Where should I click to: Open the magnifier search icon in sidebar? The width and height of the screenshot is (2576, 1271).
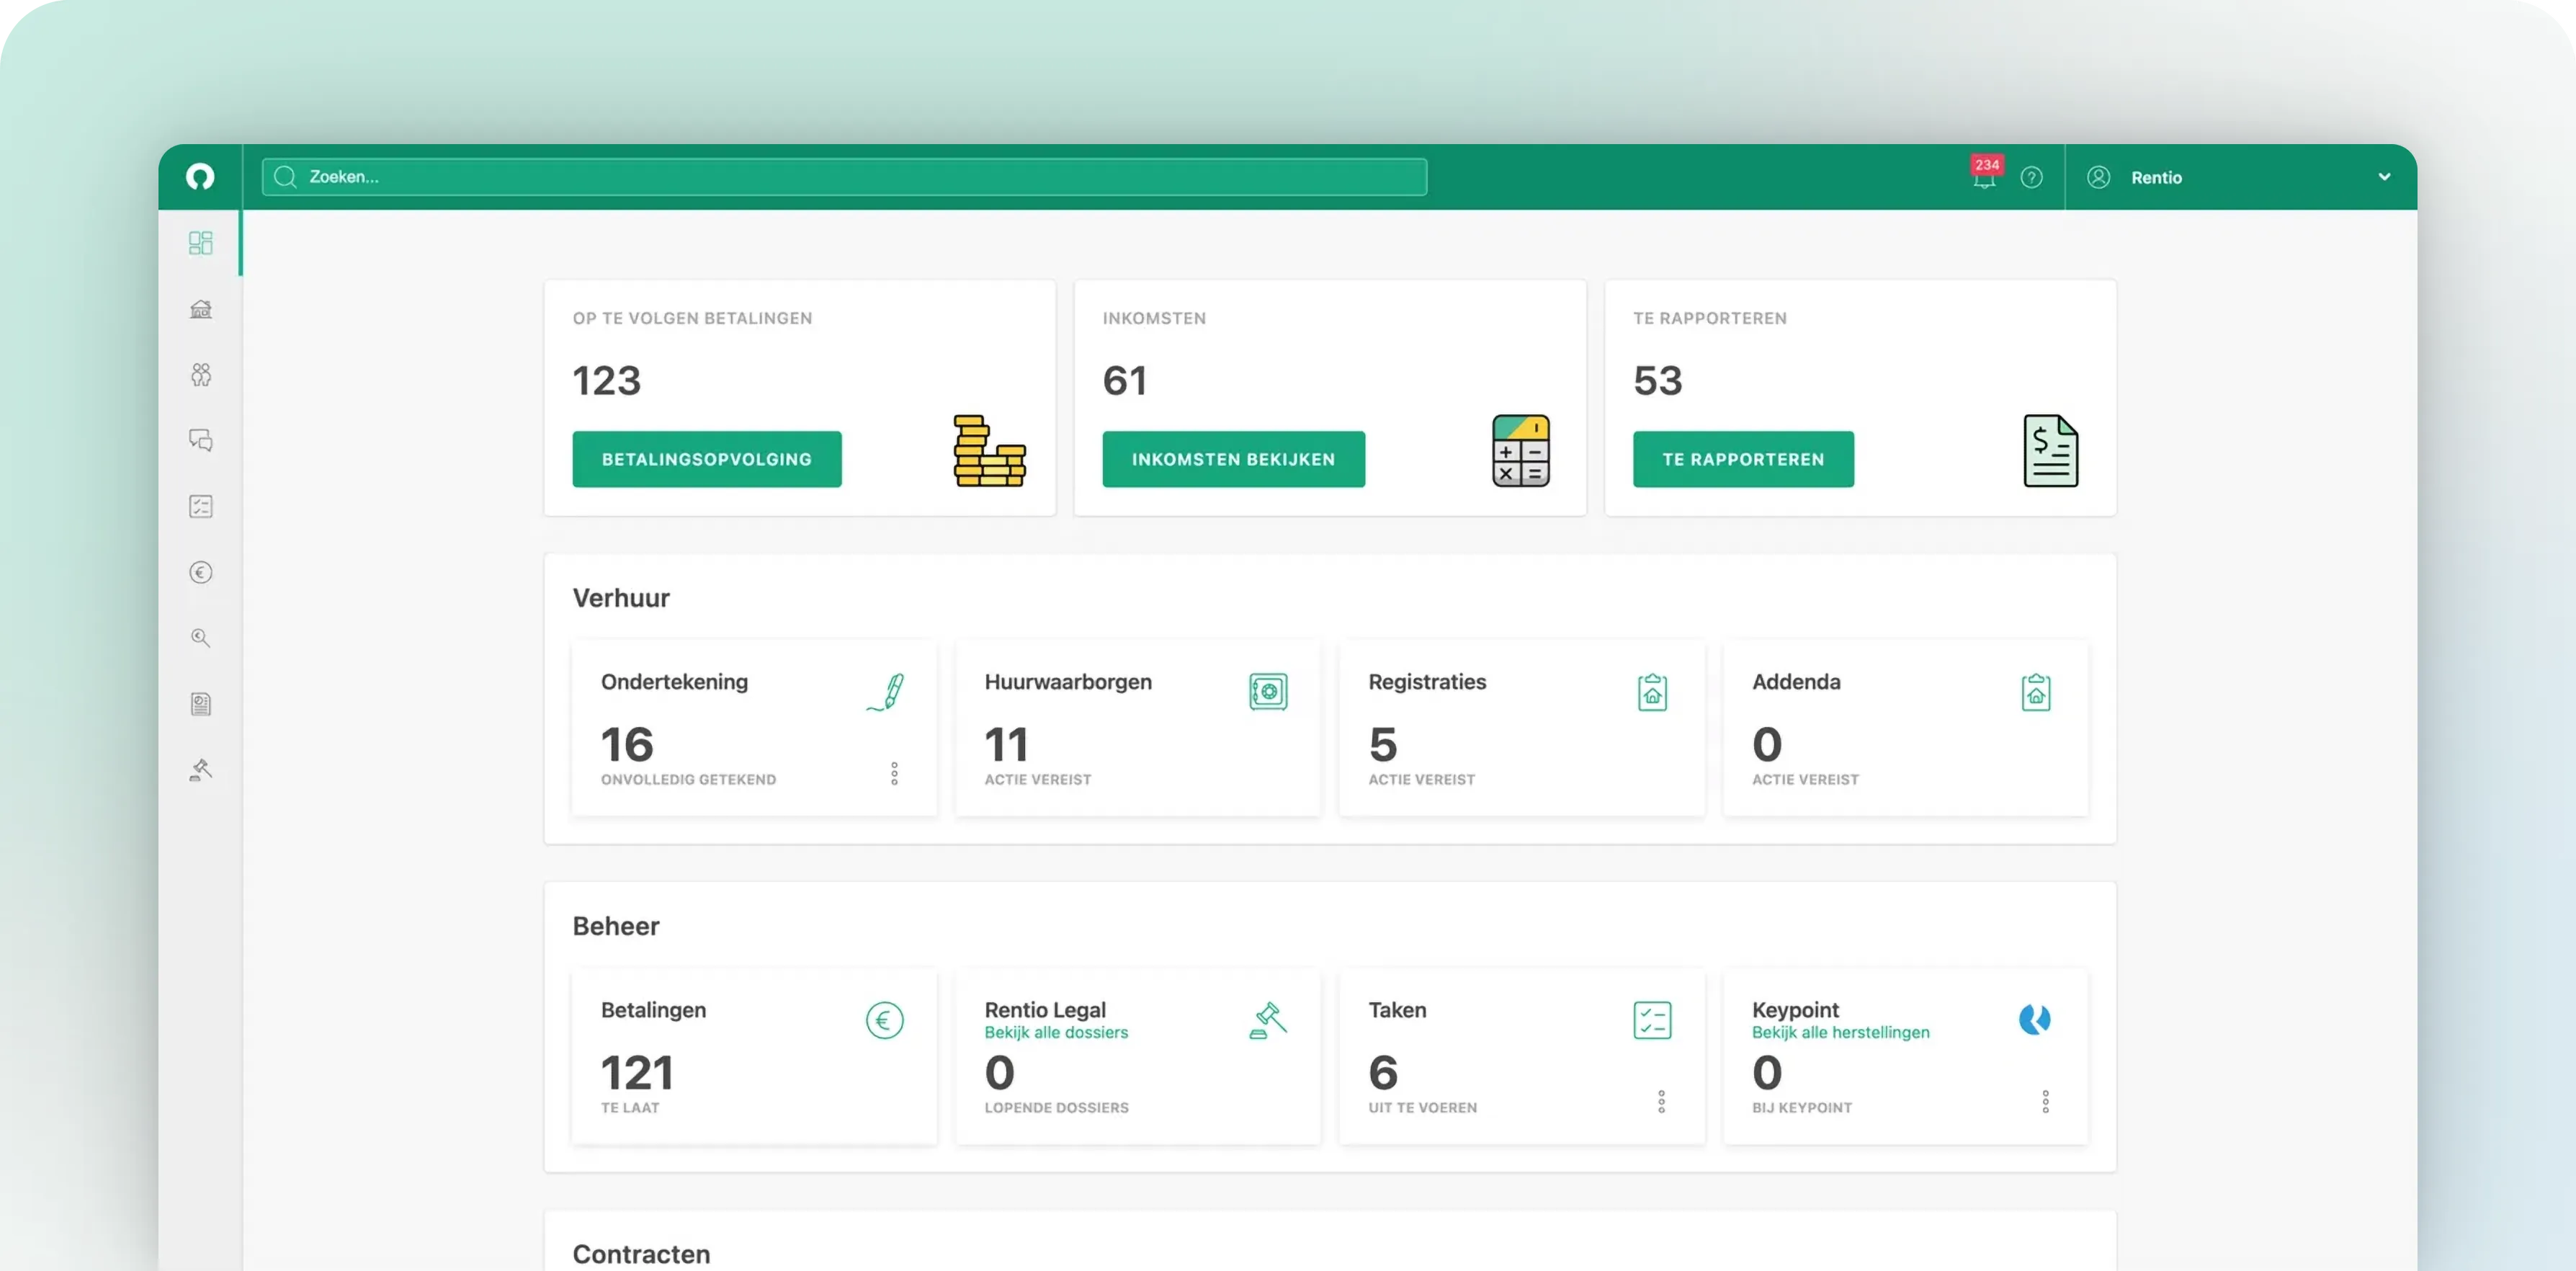[200, 638]
